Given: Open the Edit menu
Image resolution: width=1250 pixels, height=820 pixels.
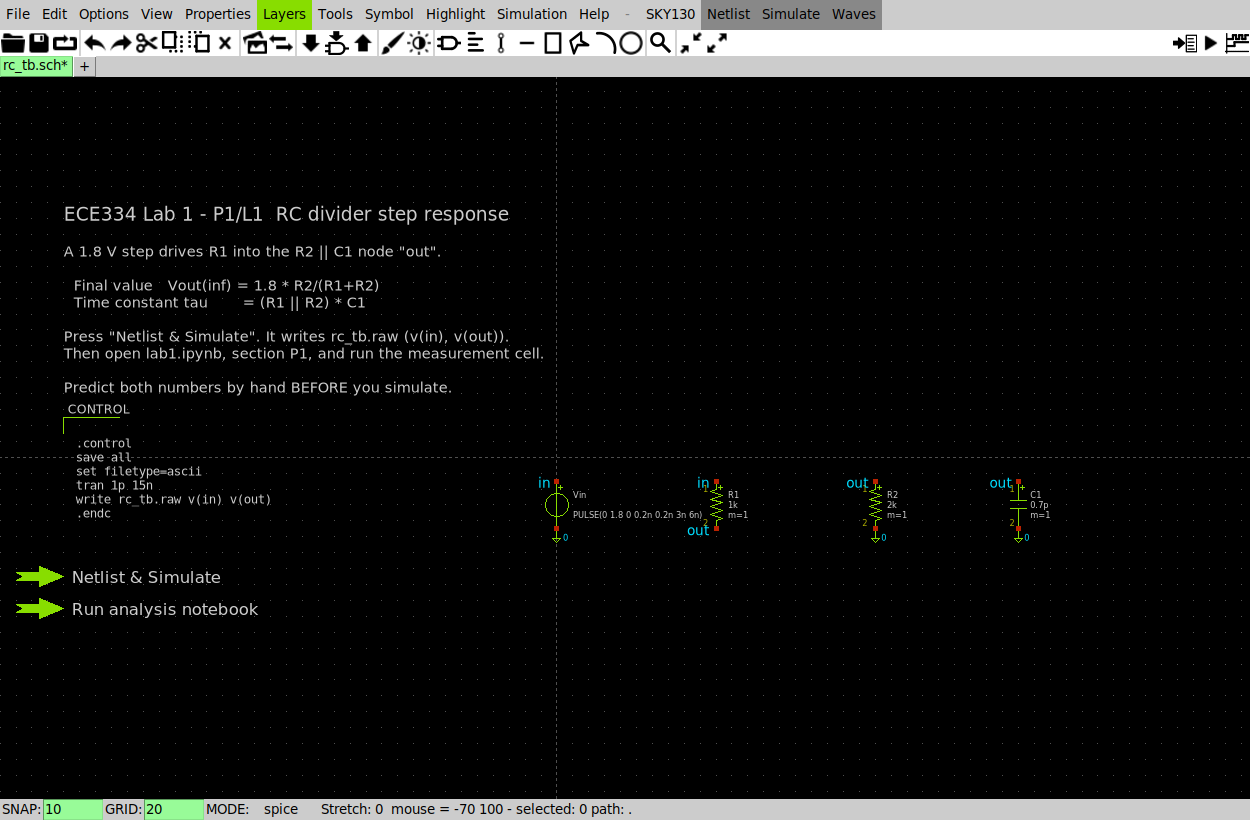Looking at the screenshot, I should coord(55,14).
